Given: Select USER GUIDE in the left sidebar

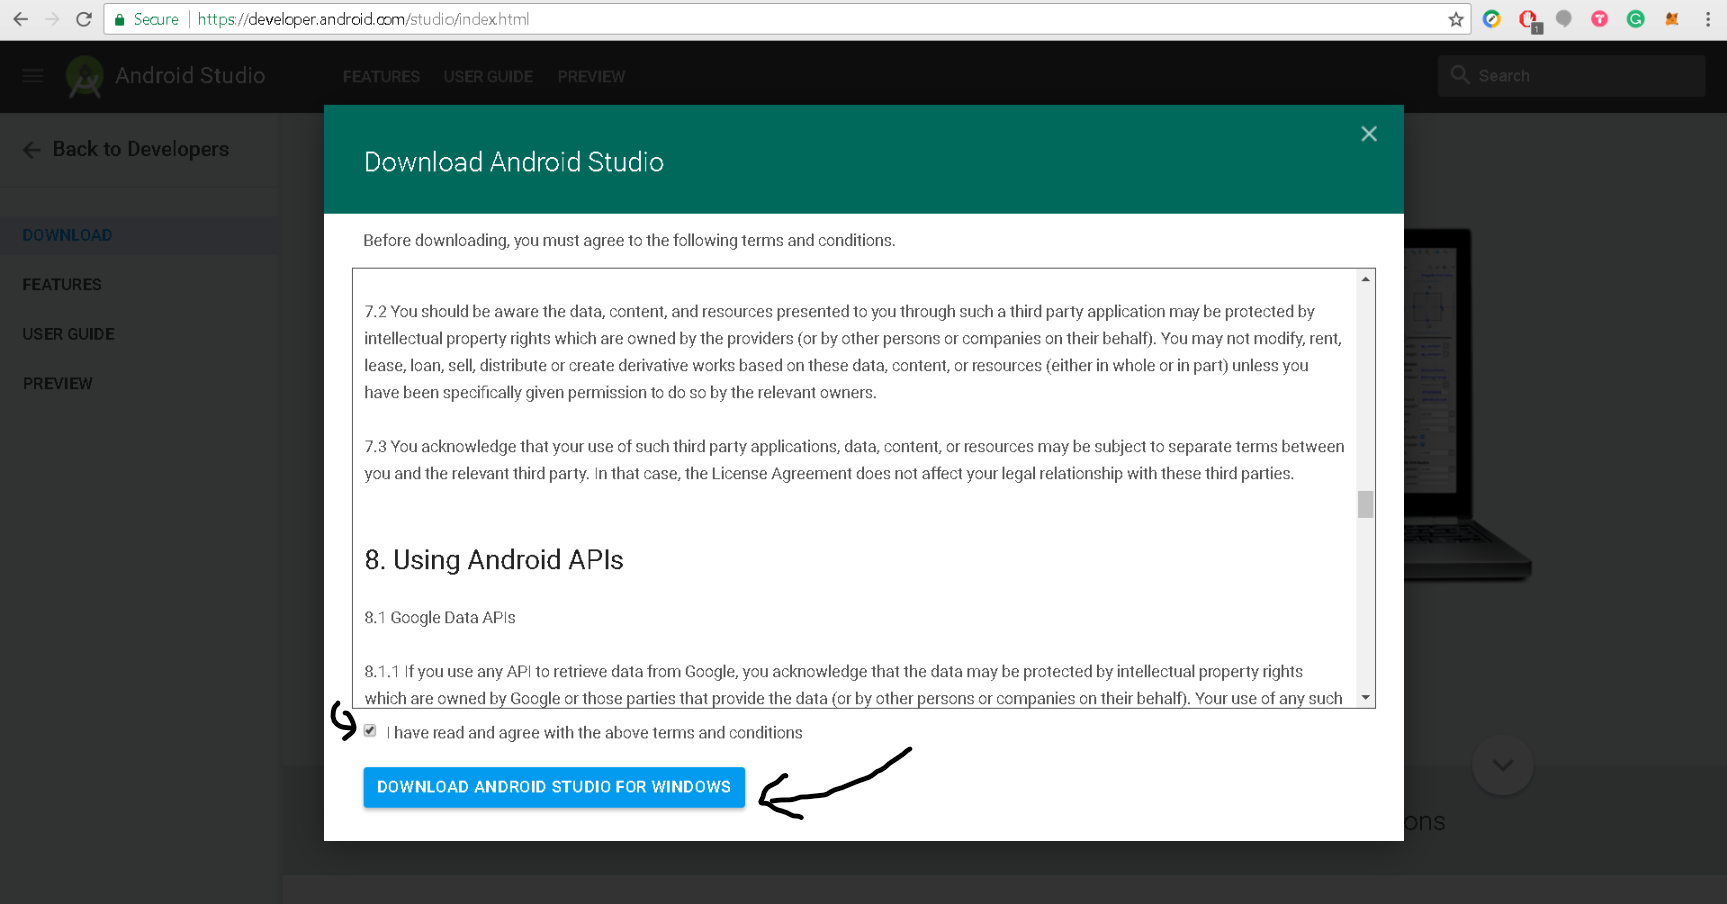Looking at the screenshot, I should (x=68, y=334).
